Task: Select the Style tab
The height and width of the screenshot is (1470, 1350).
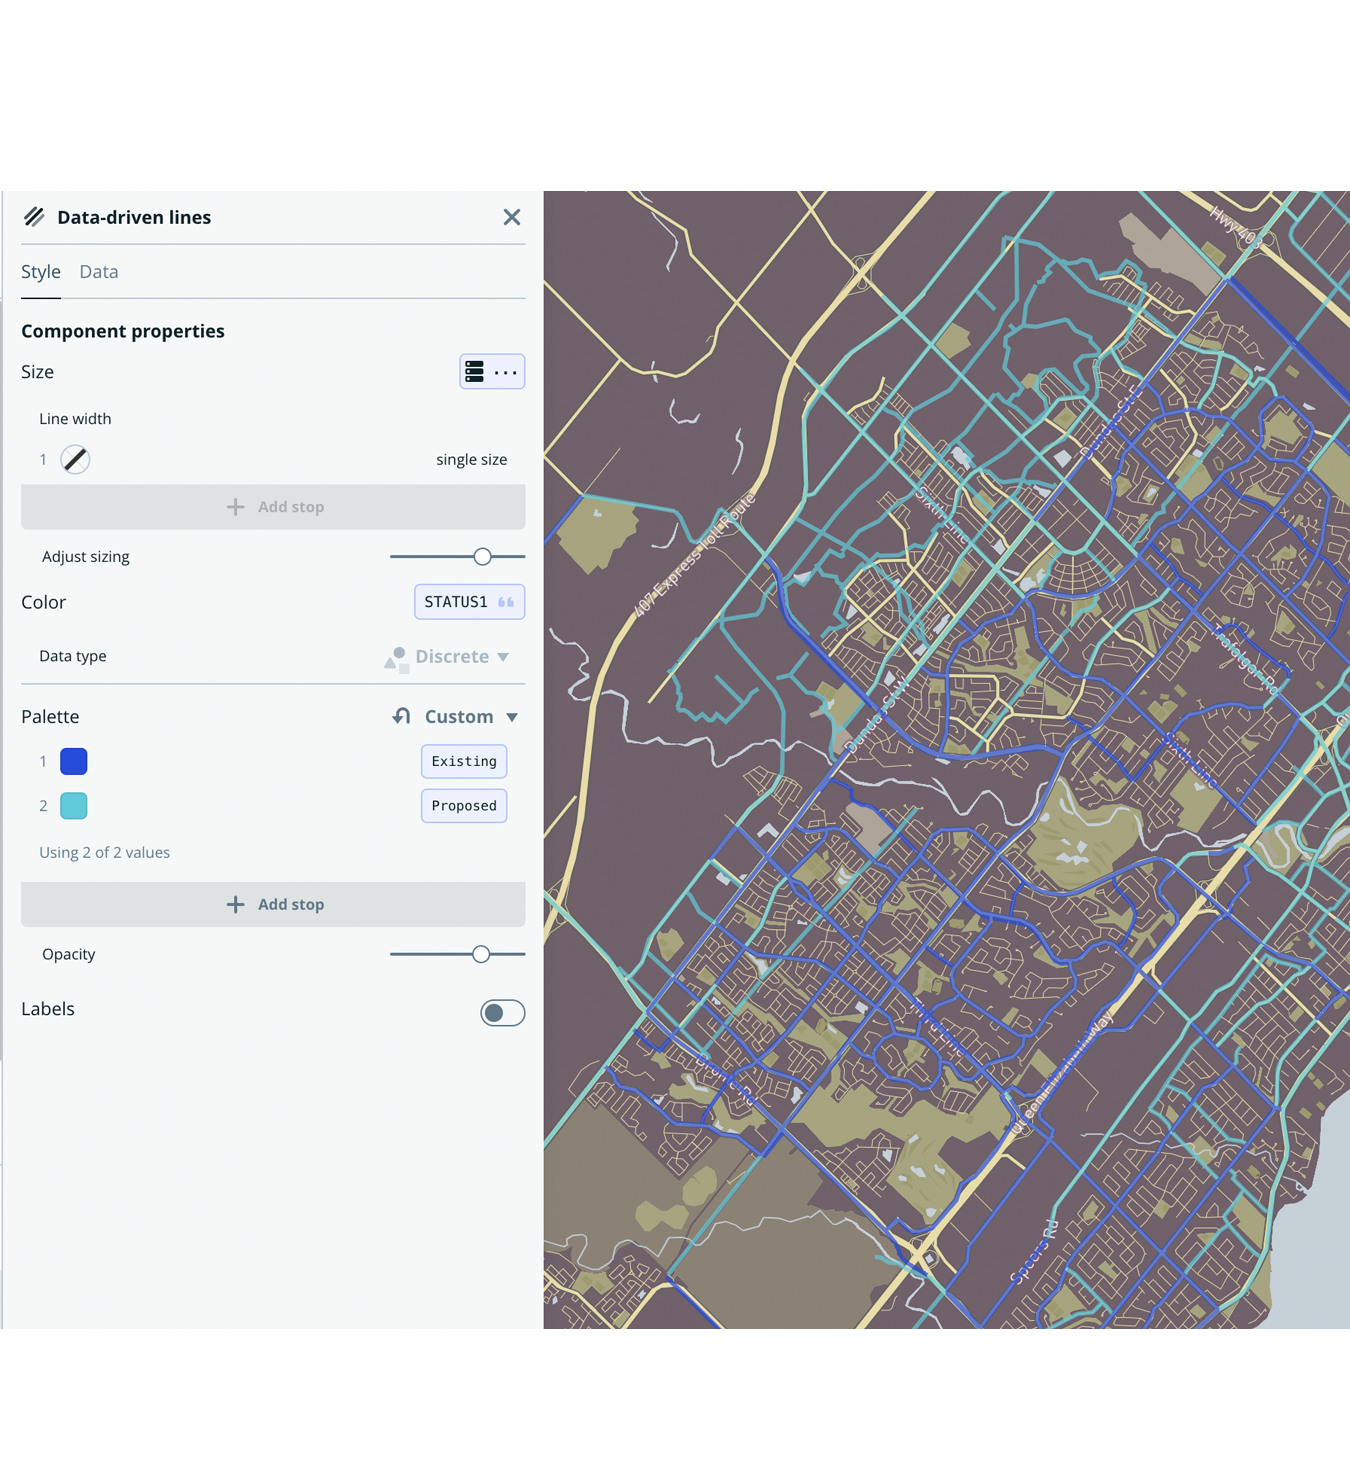Action: tap(41, 272)
